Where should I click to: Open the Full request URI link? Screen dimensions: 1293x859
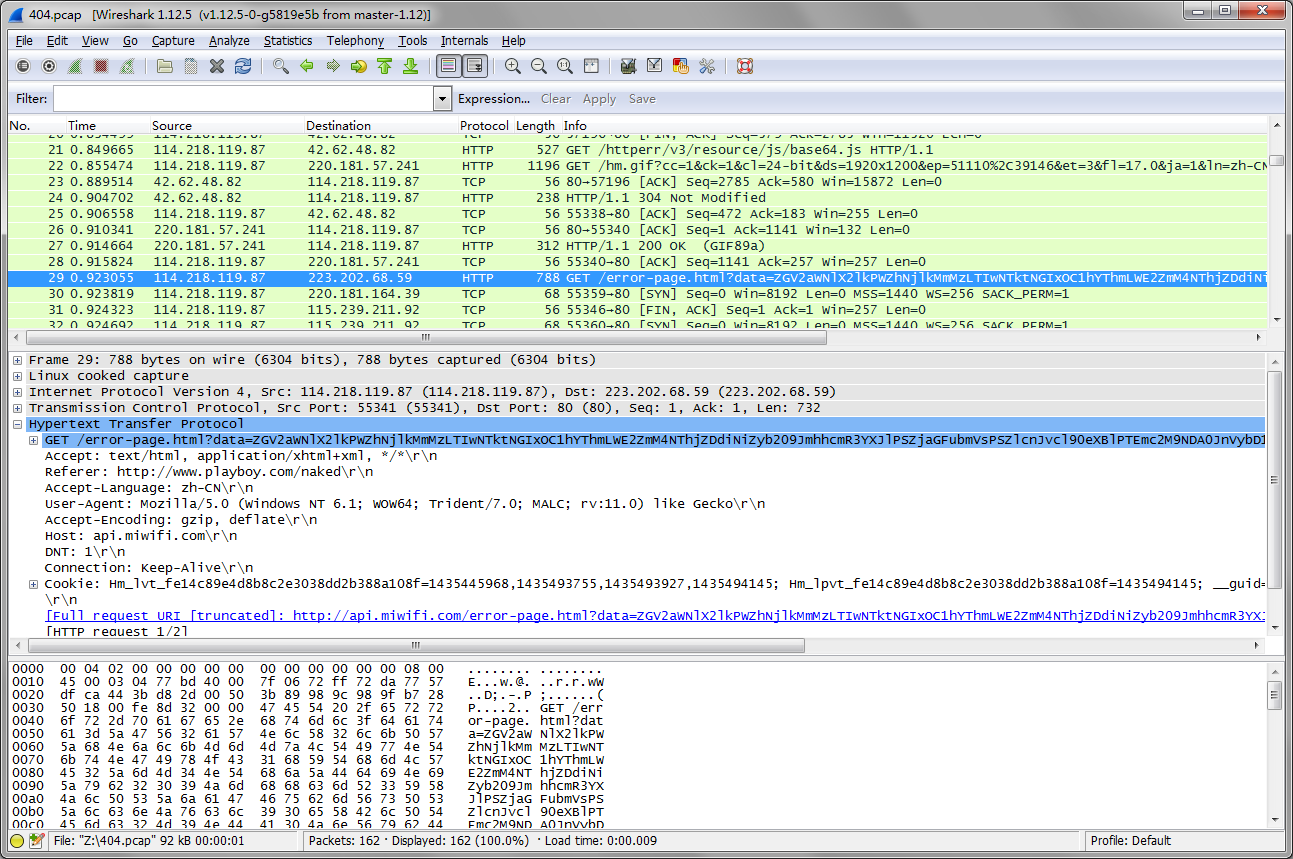click(x=655, y=616)
